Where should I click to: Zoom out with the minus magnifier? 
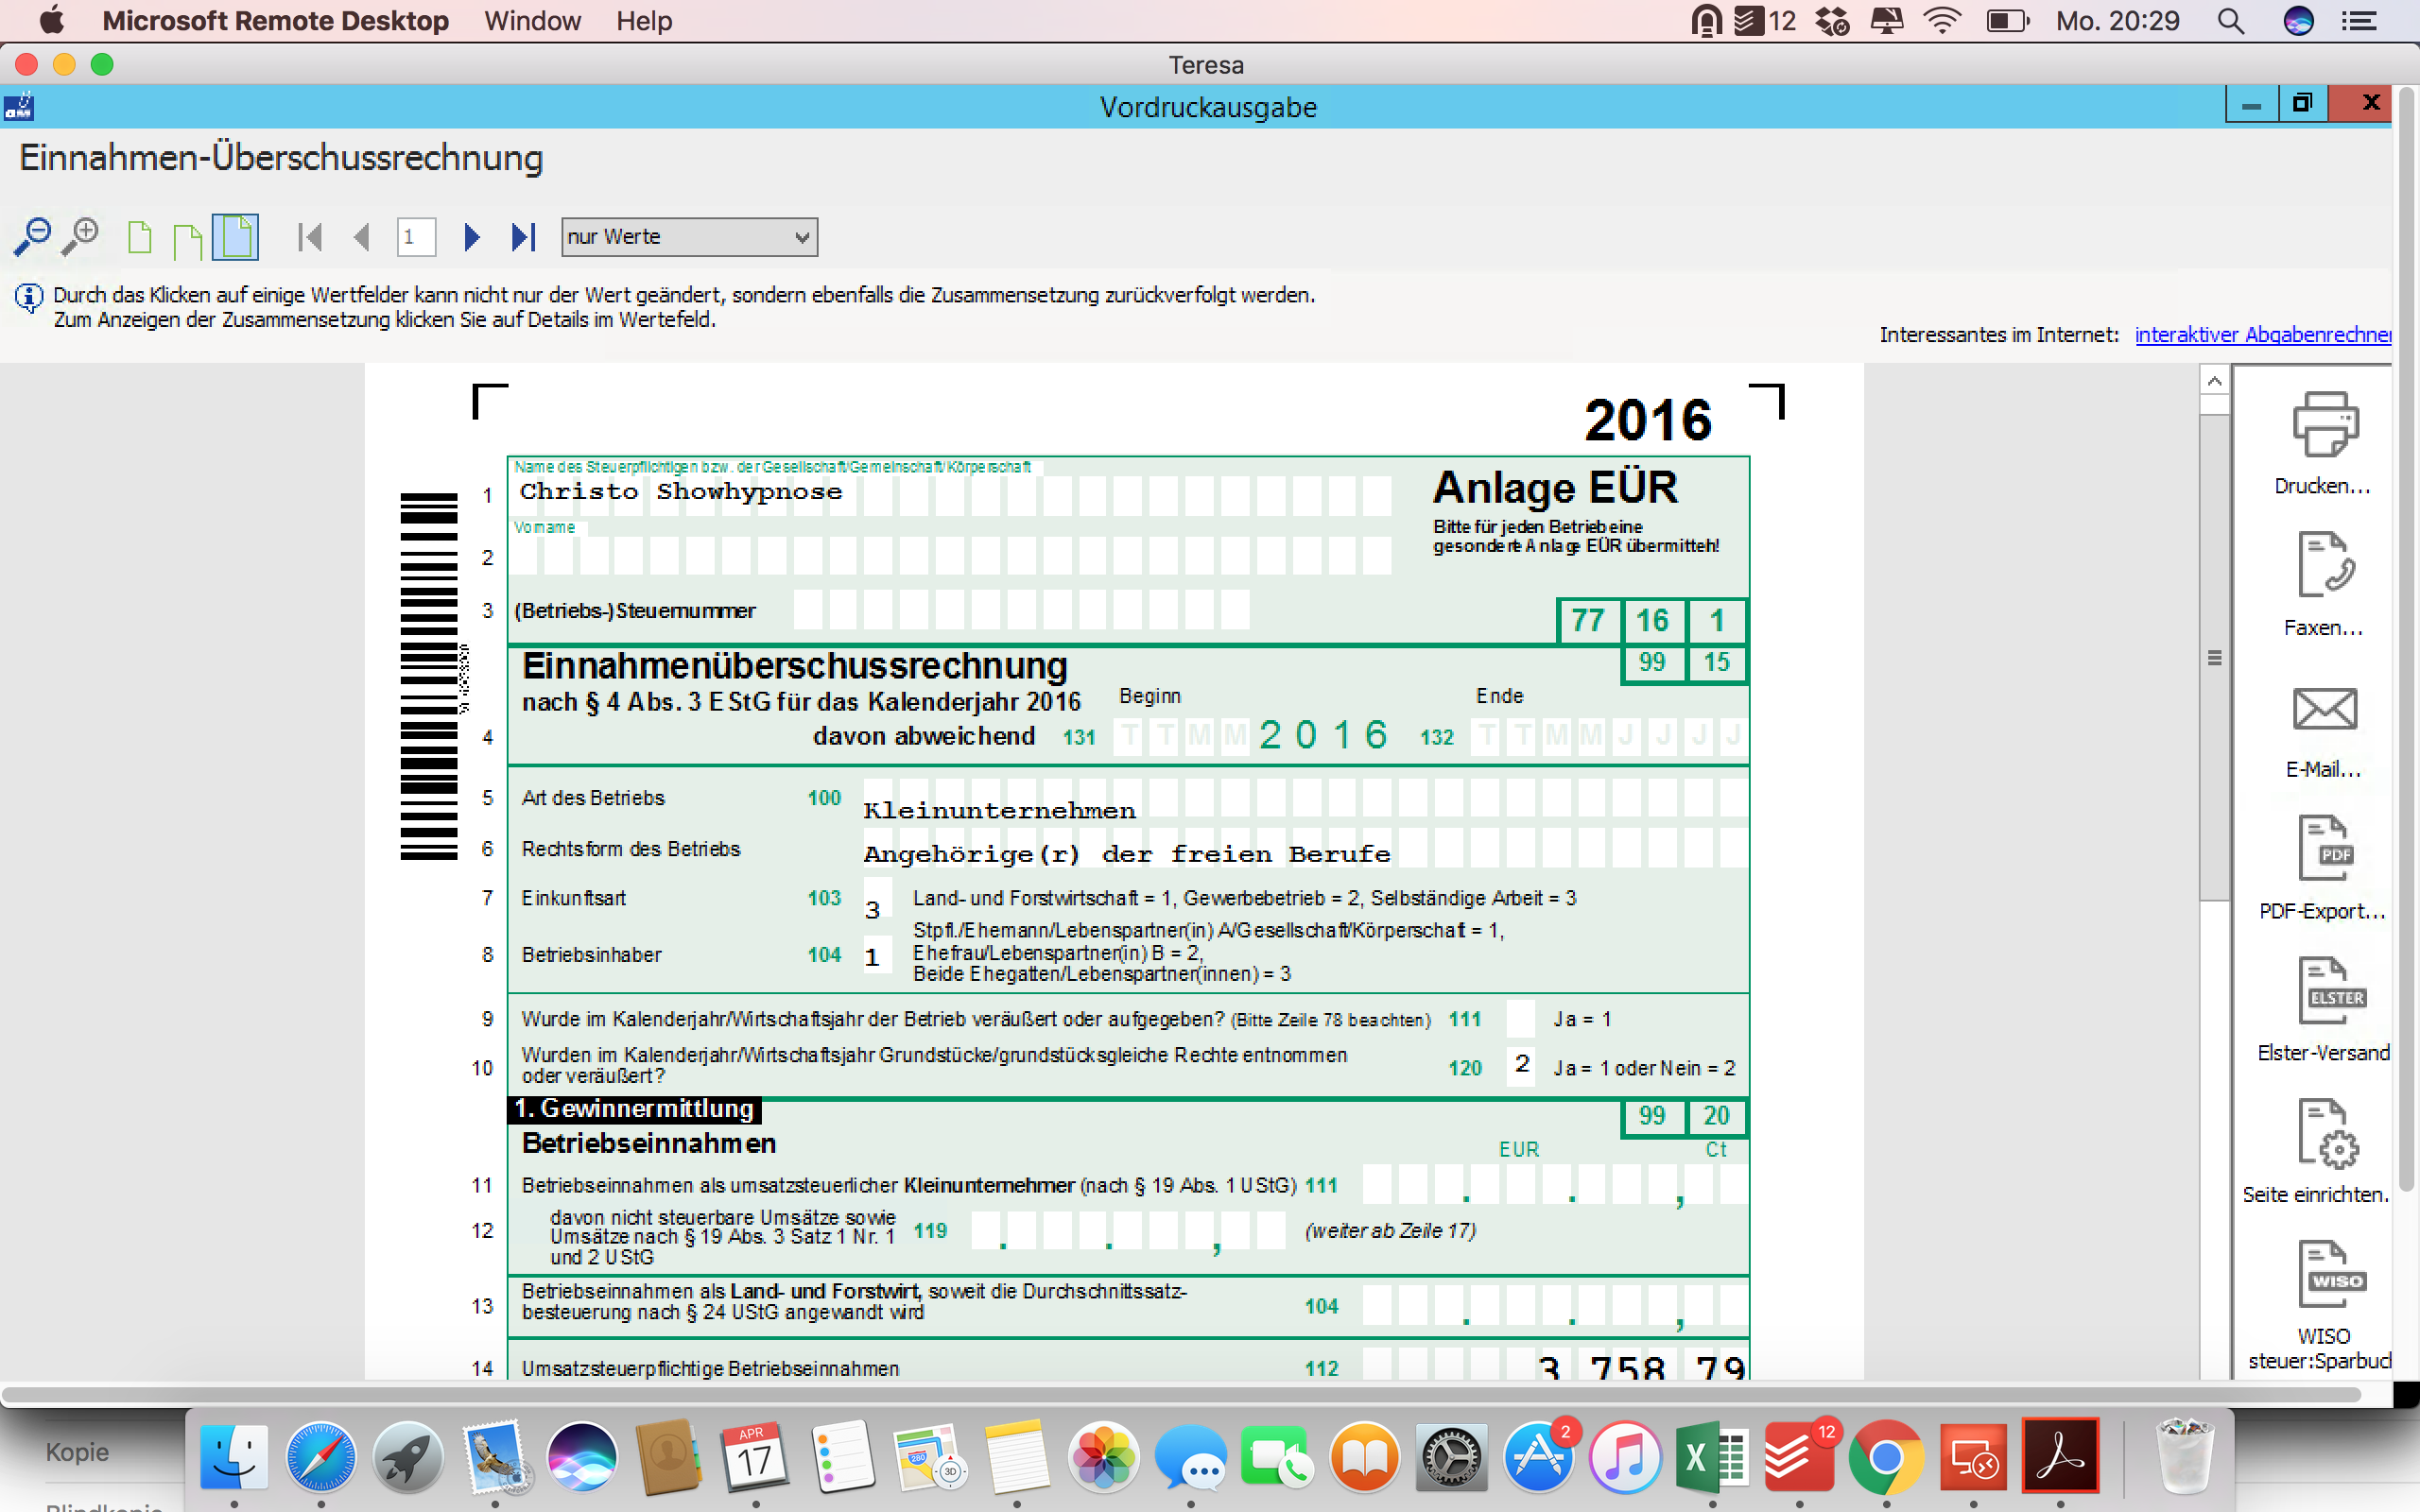[31, 237]
